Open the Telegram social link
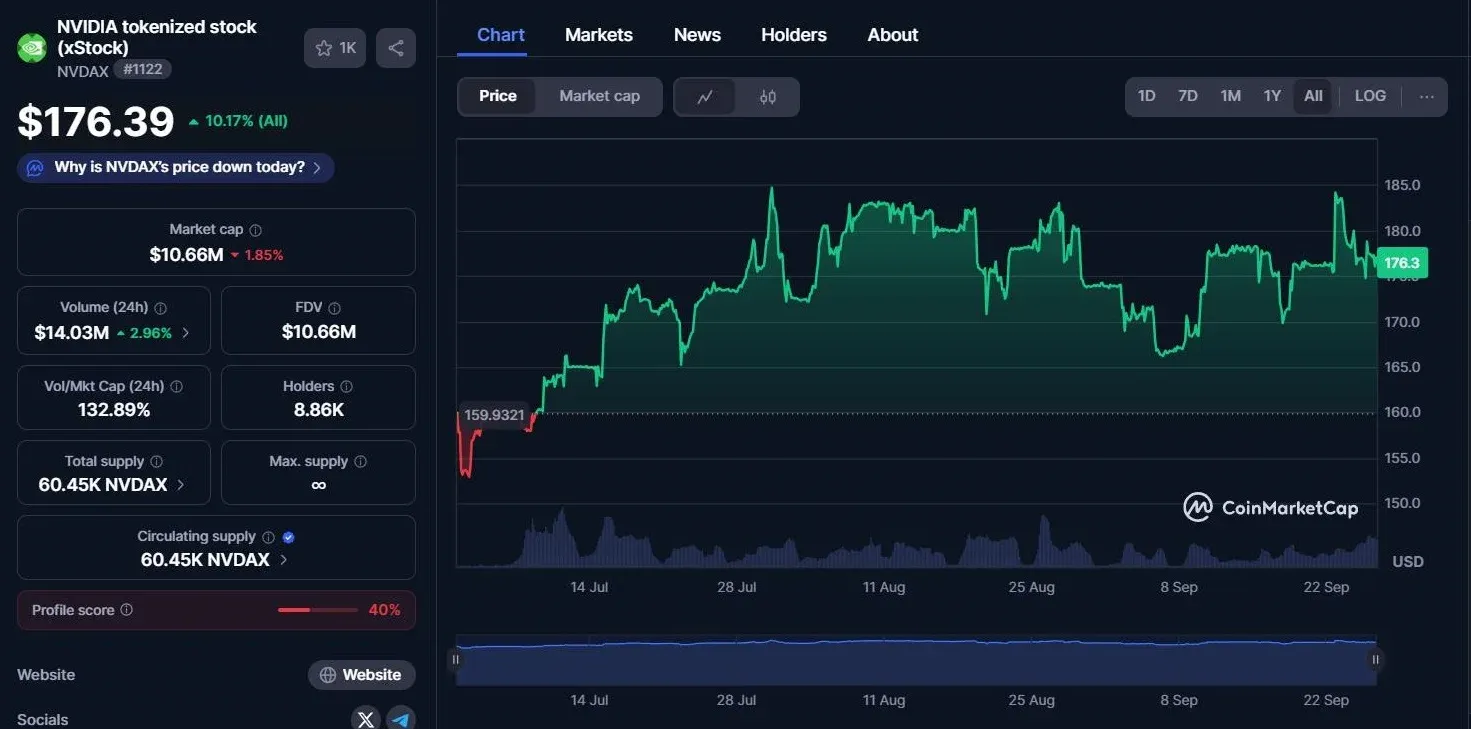 pos(401,719)
